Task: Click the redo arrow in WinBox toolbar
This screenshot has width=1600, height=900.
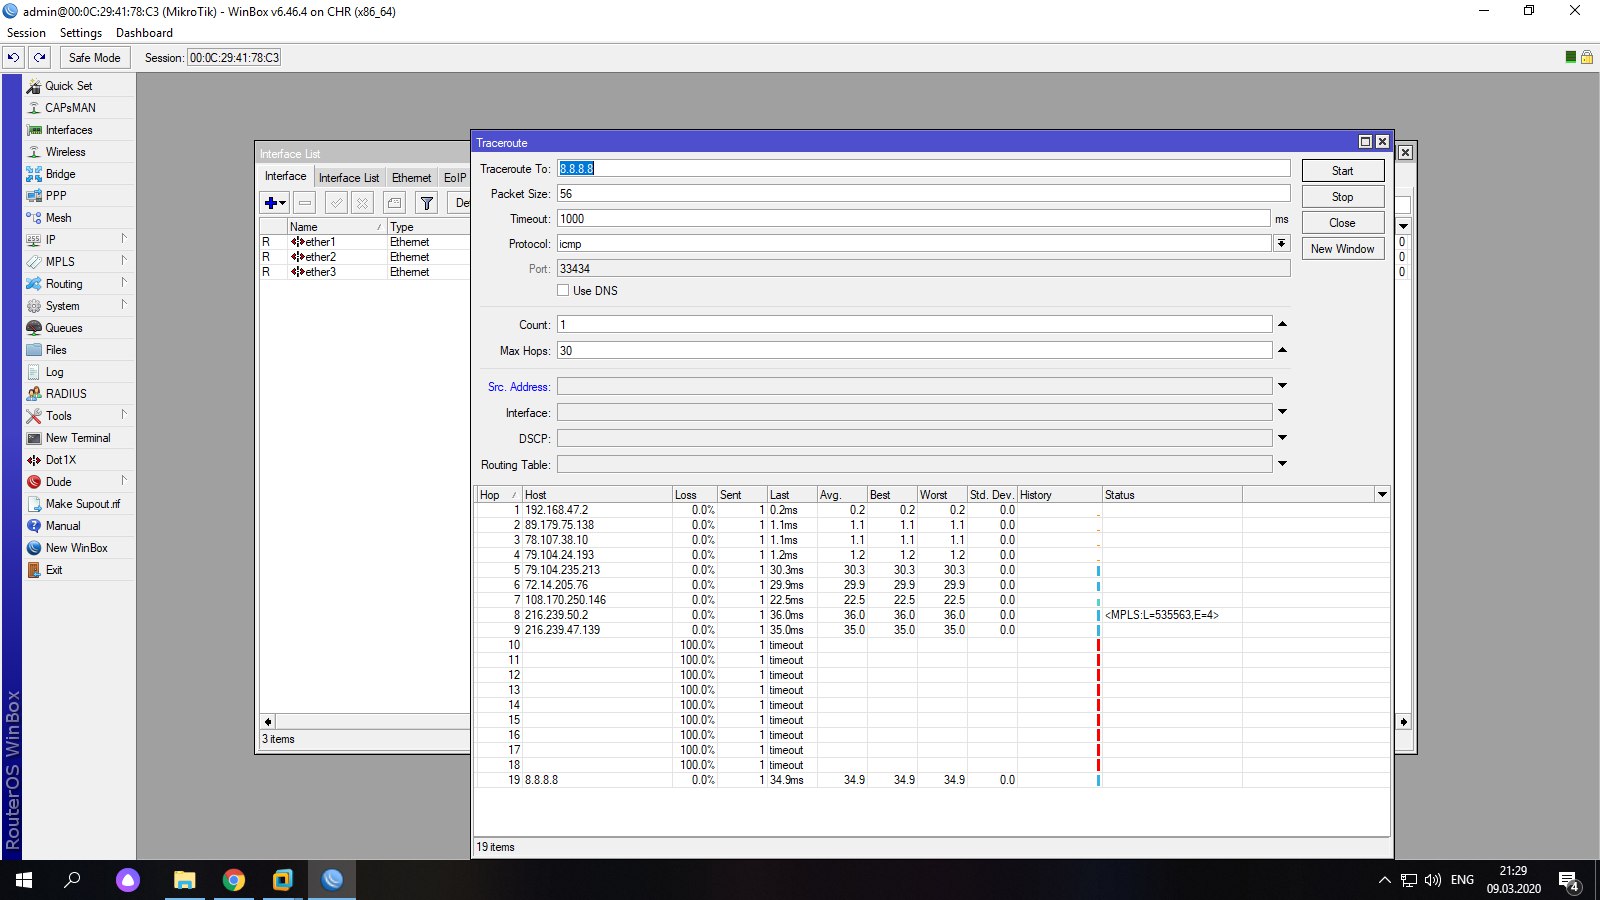Action: coord(40,57)
